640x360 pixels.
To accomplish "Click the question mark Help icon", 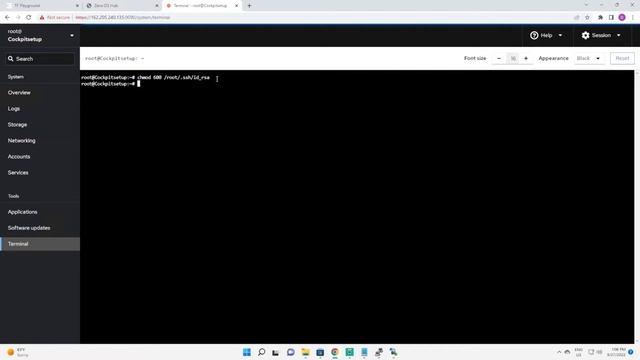I will tap(534, 36).
